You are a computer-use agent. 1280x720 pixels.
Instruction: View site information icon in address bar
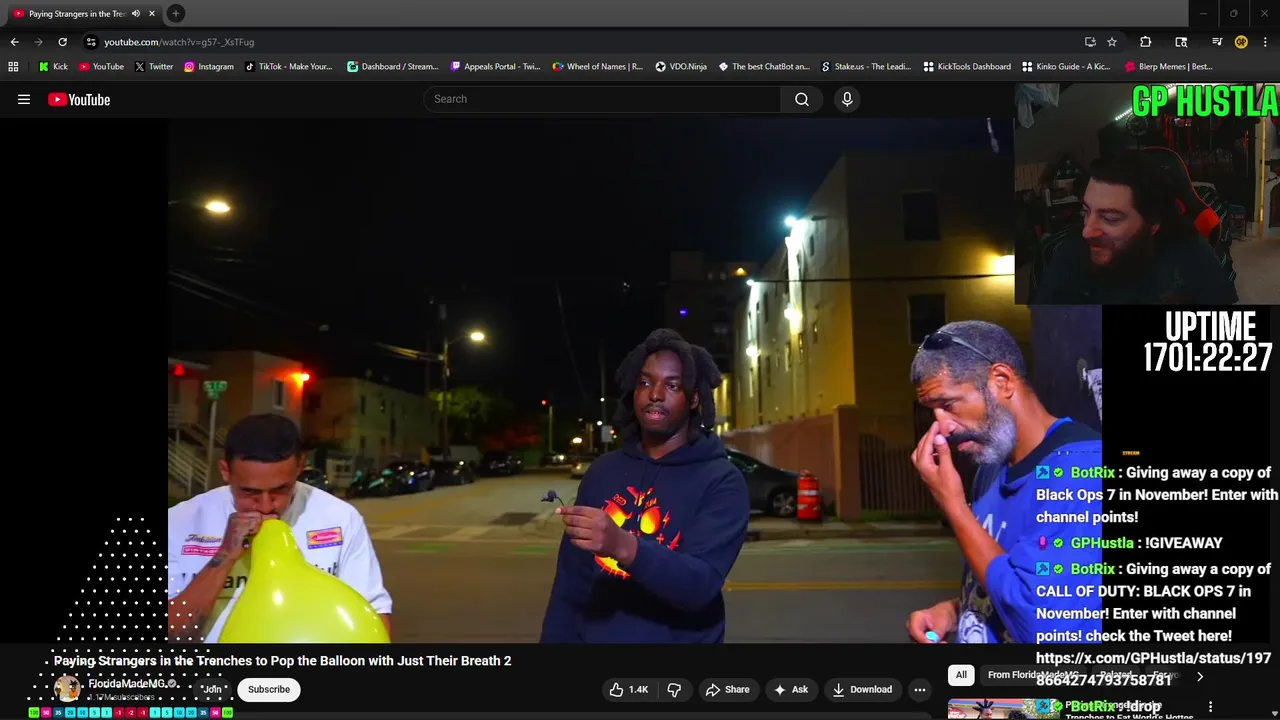(91, 42)
